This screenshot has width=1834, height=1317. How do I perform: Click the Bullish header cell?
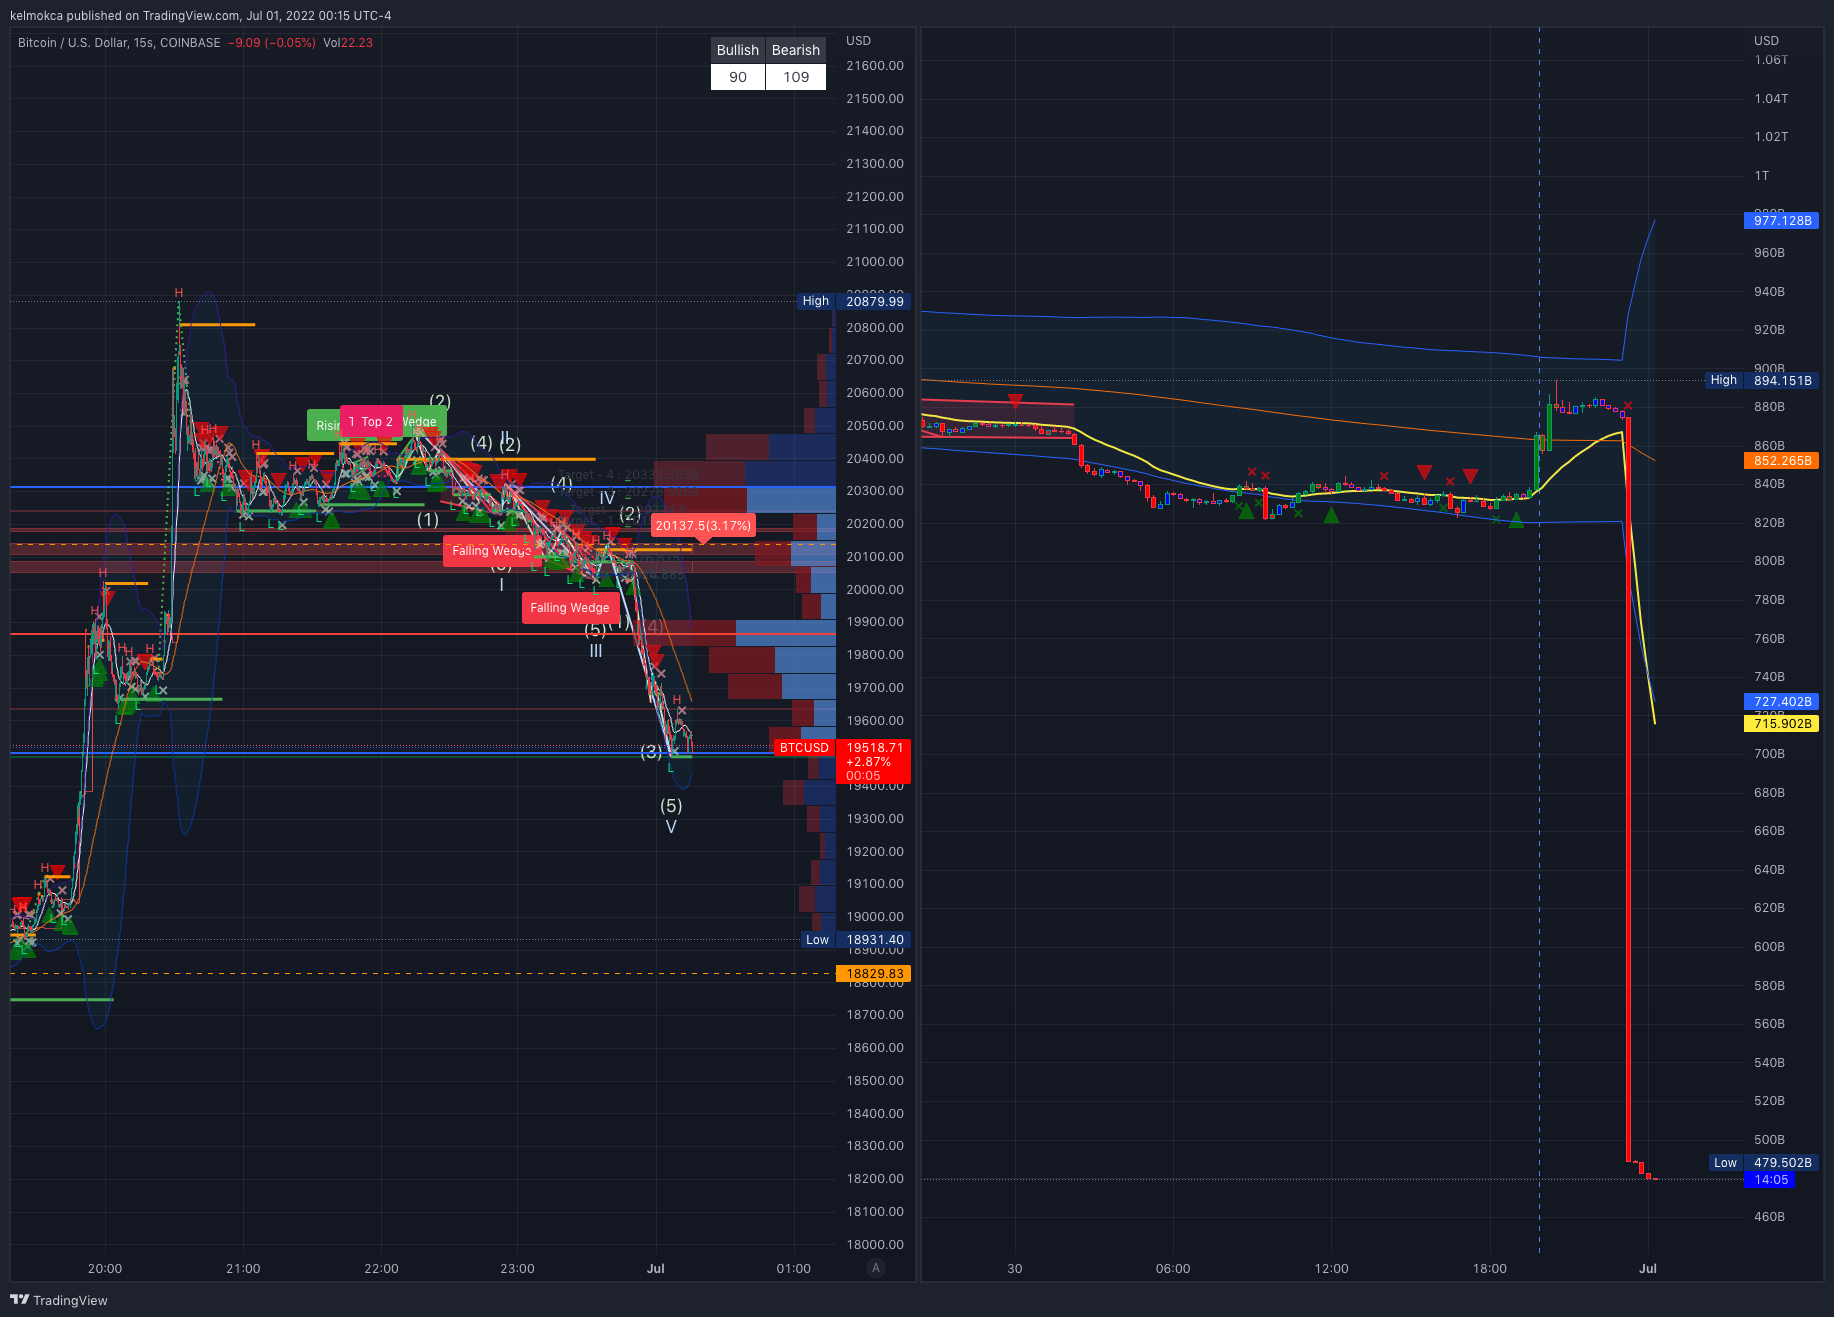[x=738, y=50]
